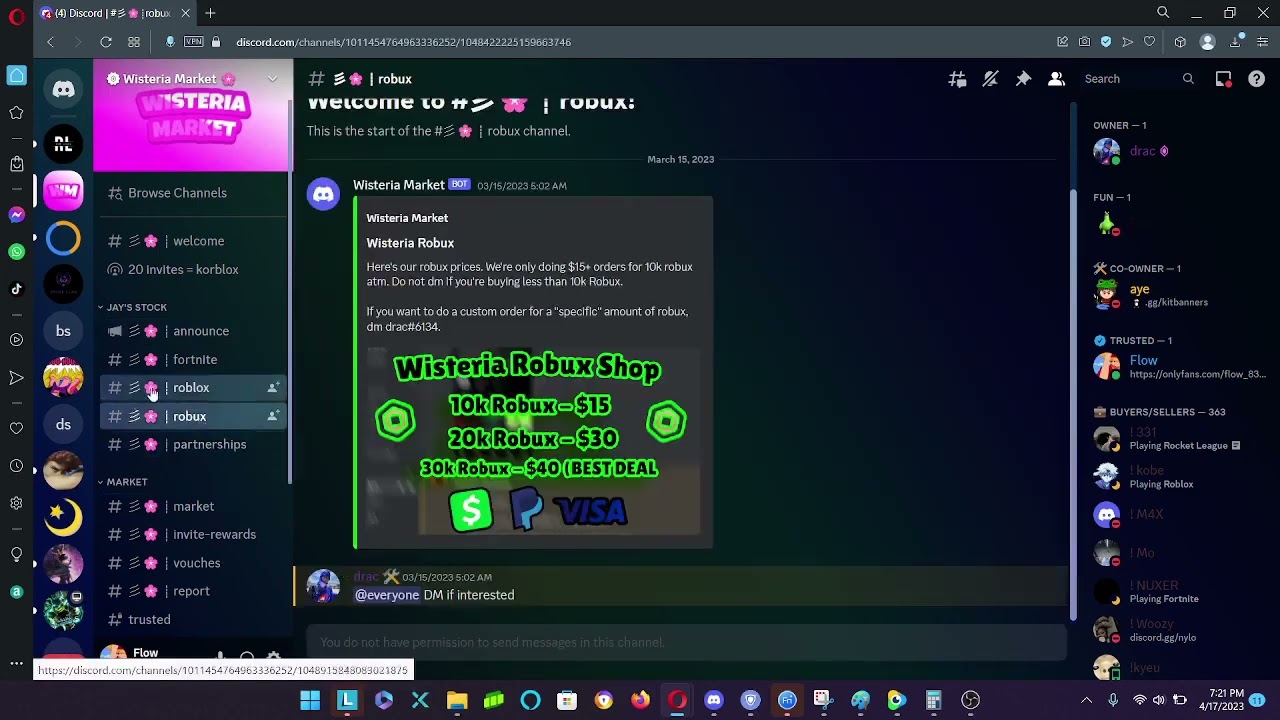
Task: Select the bs server icon
Action: pyautogui.click(x=63, y=331)
